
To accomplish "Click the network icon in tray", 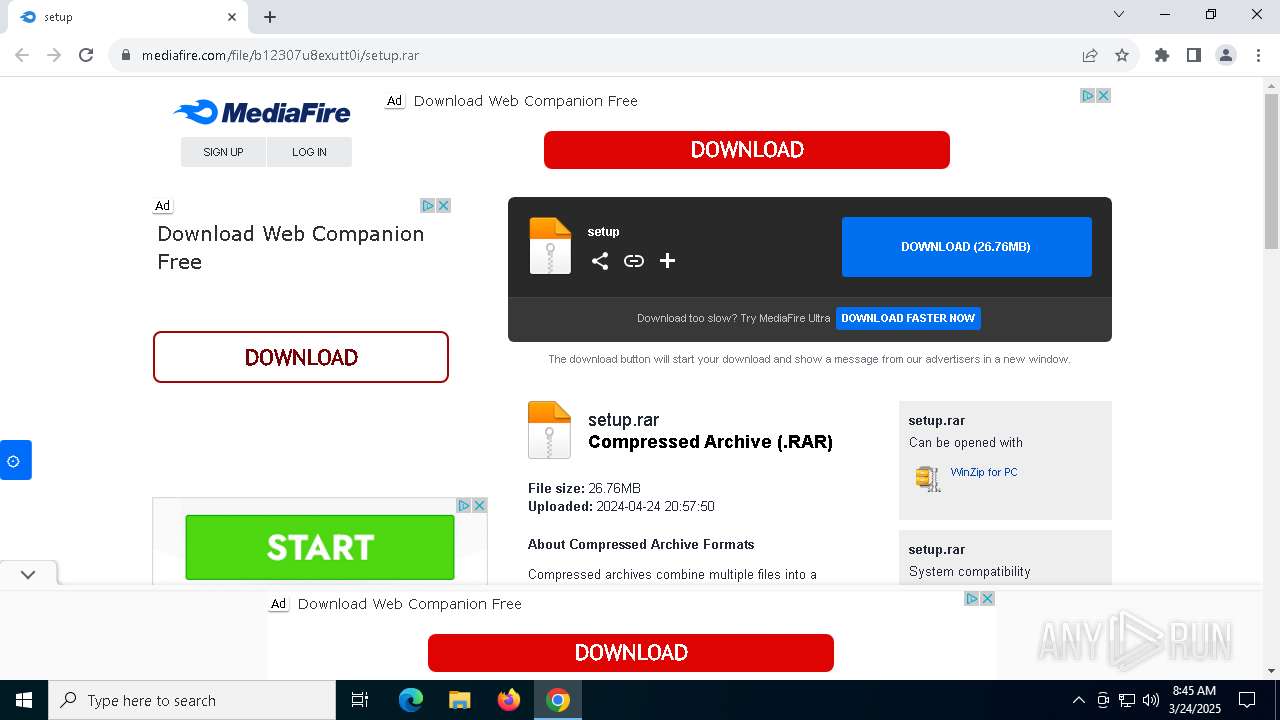I will 1127,700.
